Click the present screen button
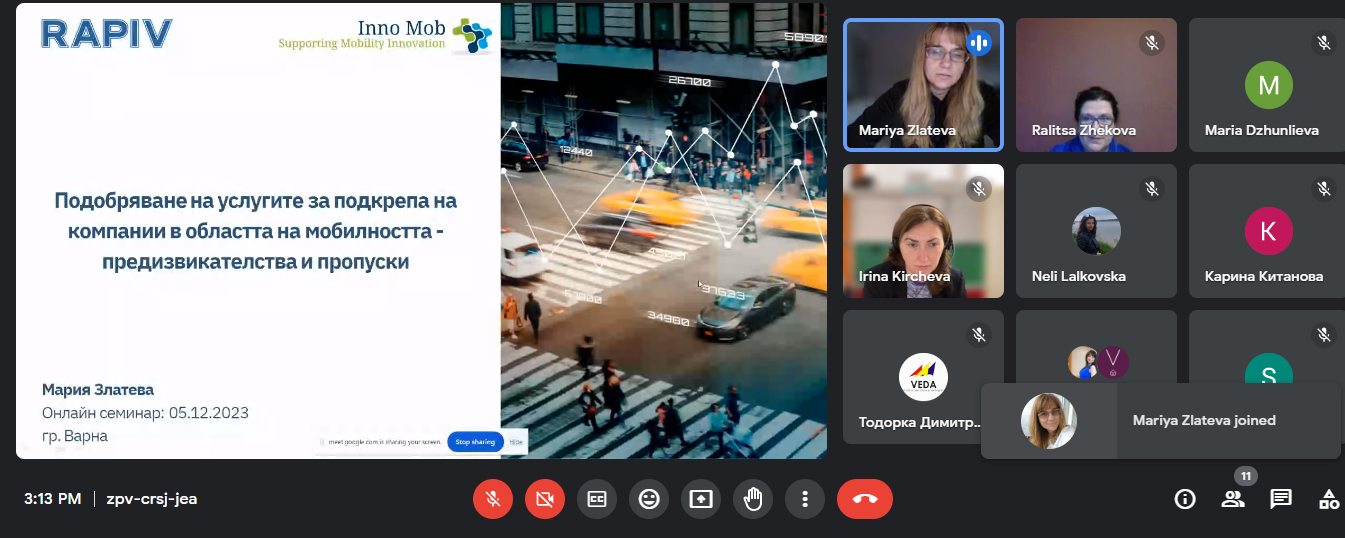The image size is (1345, 538). coord(701,499)
